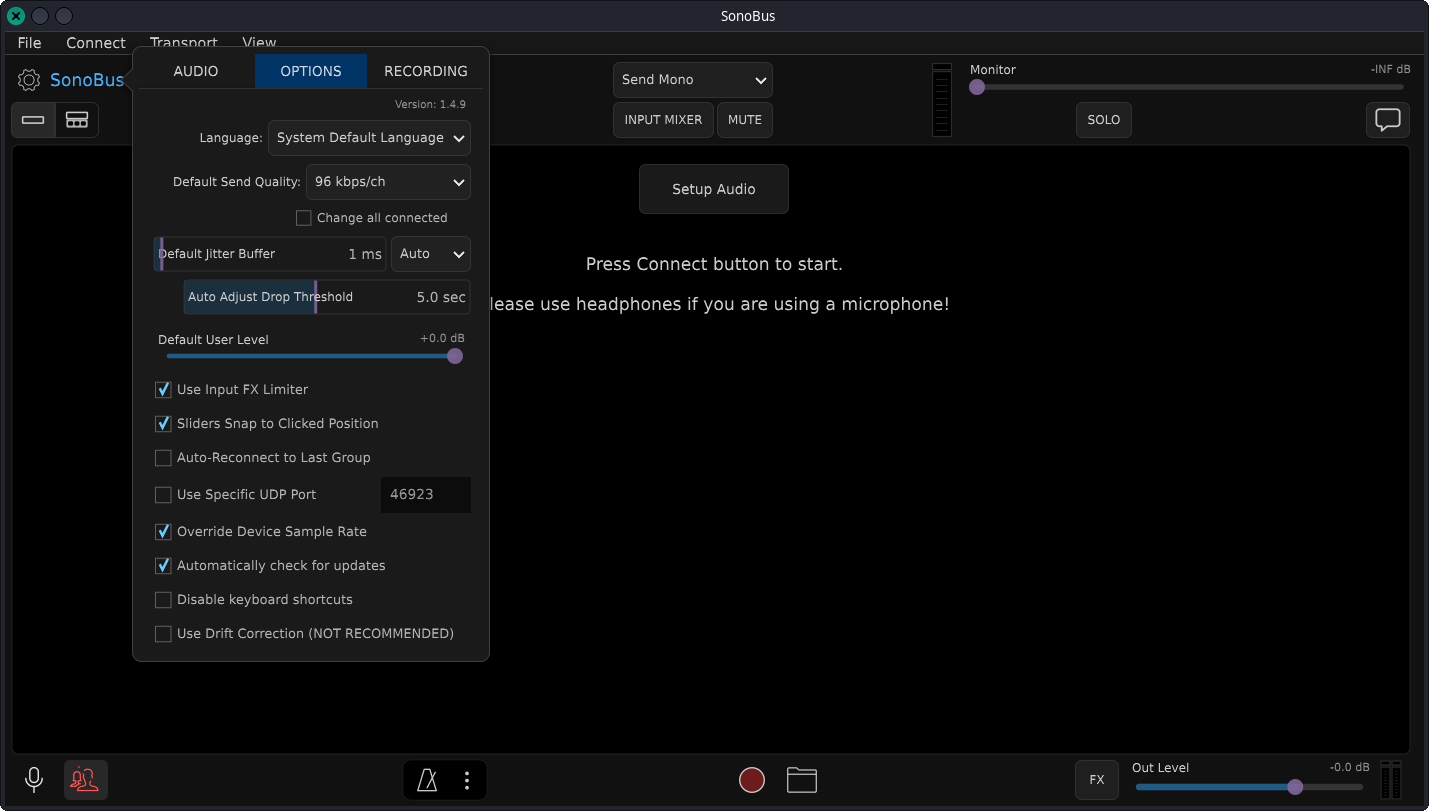Open the jitter buffer Auto mode dropdown
The image size is (1429, 811).
[x=431, y=254]
